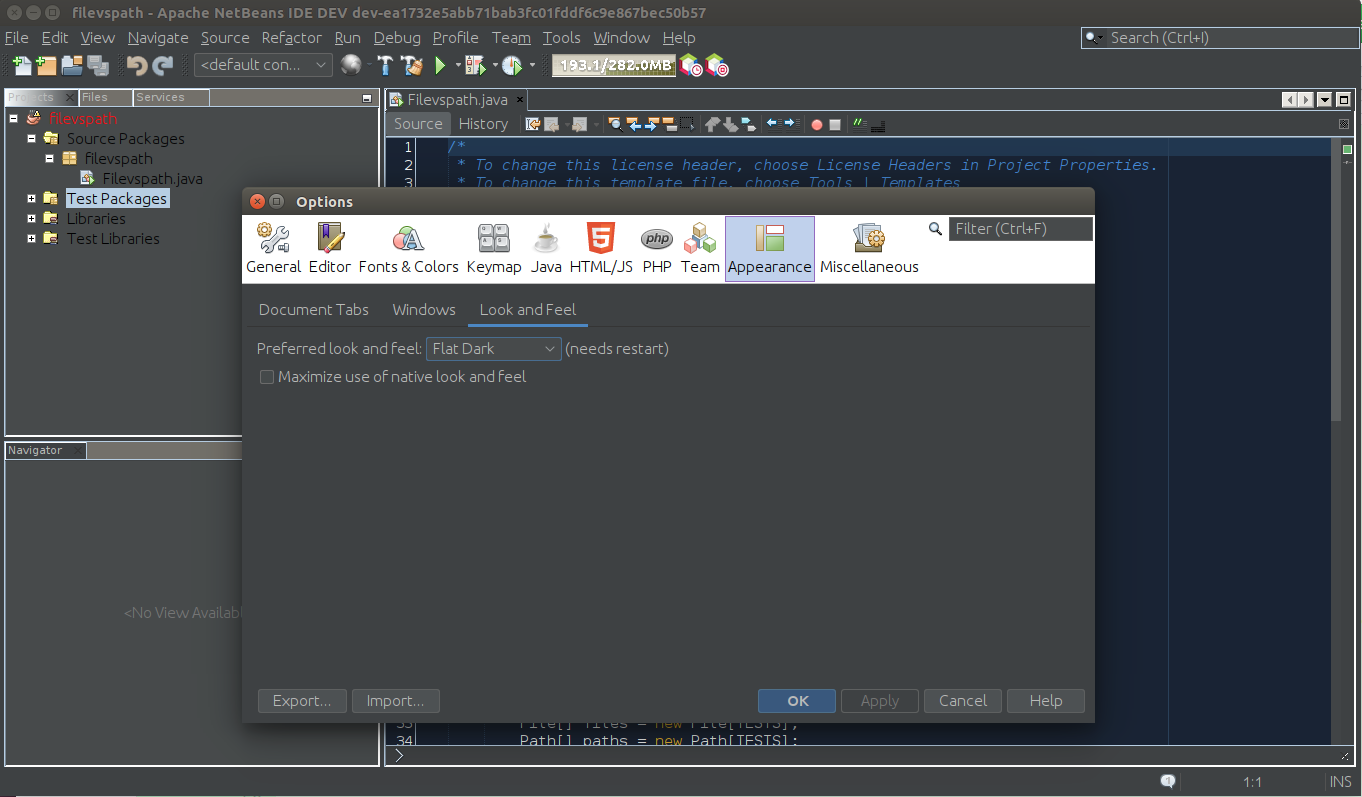
Task: Toggle rectangular selection icon in editor toolbar
Action: coord(687,124)
